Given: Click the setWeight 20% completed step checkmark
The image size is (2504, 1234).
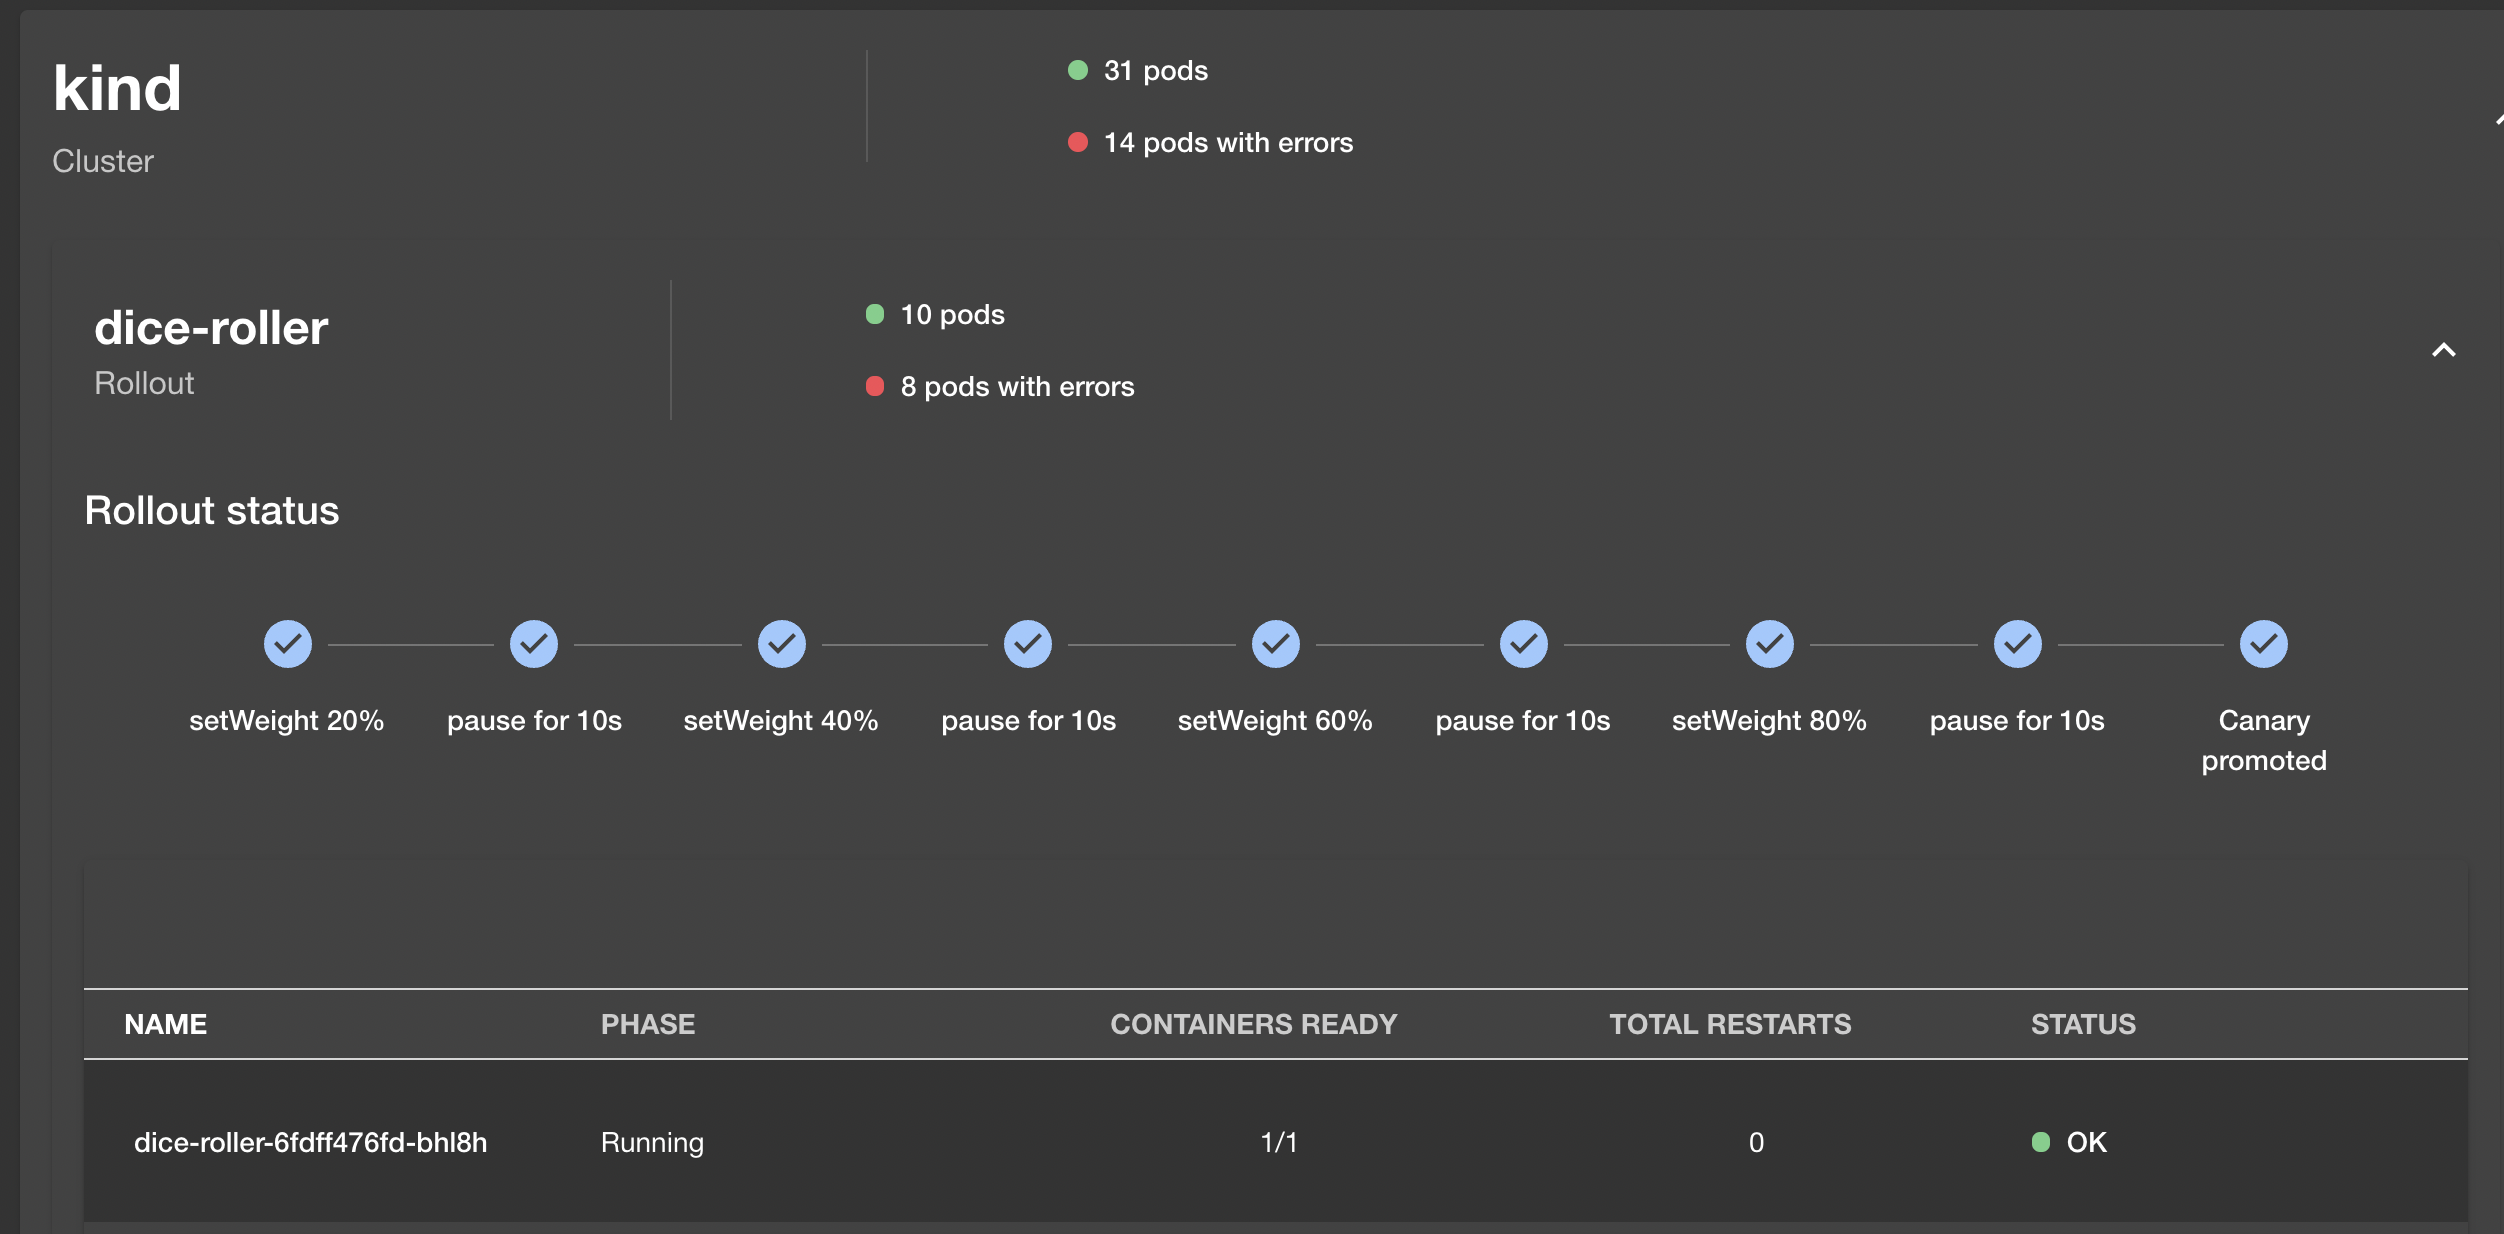Looking at the screenshot, I should coord(287,643).
